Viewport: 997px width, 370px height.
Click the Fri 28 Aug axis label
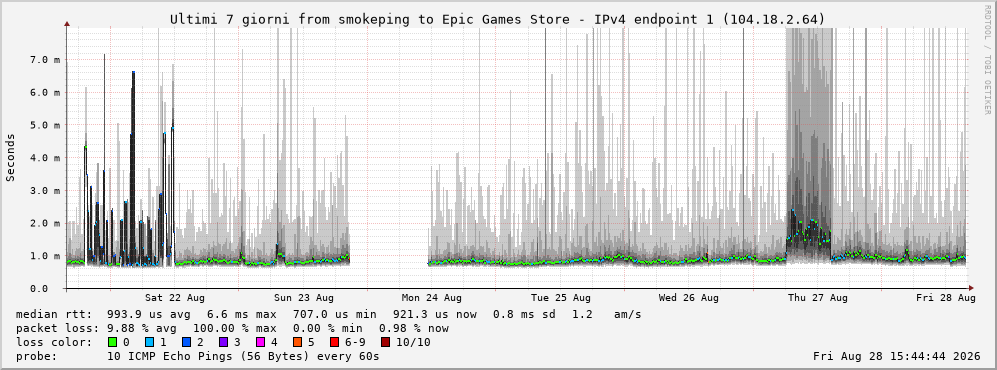tap(945, 298)
